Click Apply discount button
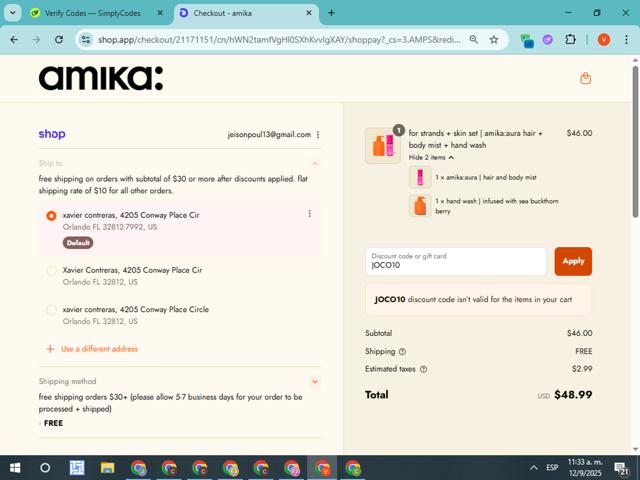This screenshot has height=480, width=640. 573,261
